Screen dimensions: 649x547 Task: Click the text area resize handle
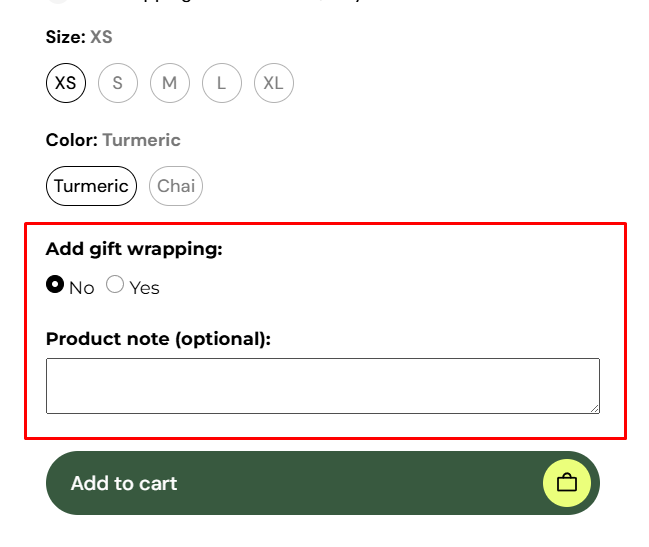coord(594,408)
